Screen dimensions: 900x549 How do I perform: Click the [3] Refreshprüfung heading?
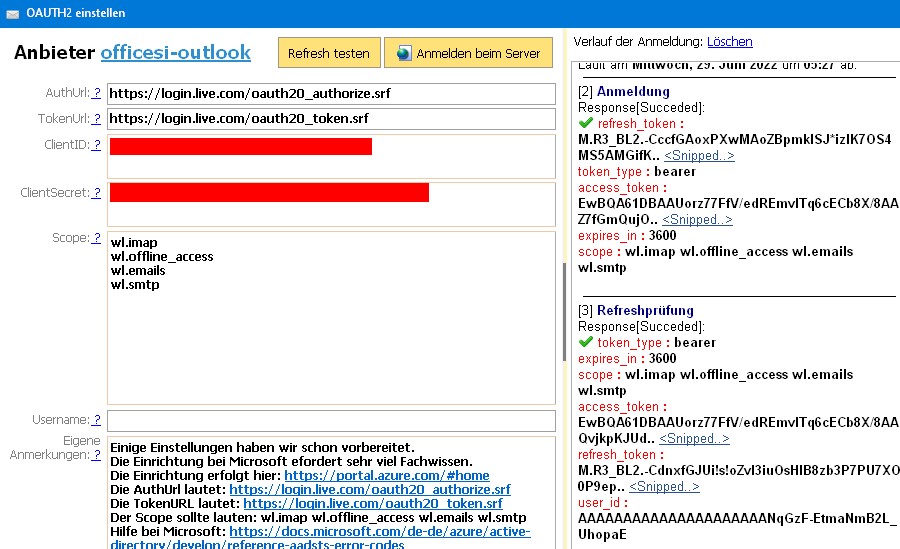pos(636,311)
